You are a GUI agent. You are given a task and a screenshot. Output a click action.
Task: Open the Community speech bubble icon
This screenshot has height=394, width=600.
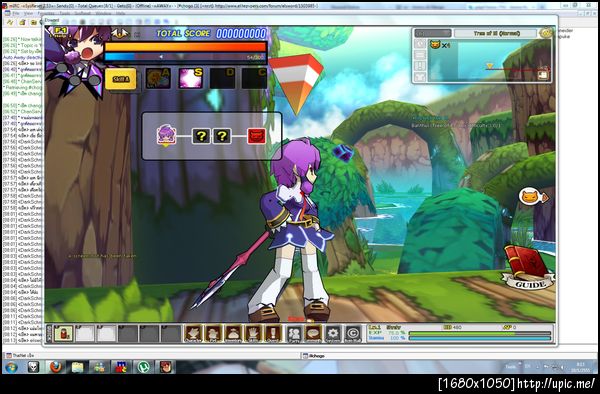(313, 334)
